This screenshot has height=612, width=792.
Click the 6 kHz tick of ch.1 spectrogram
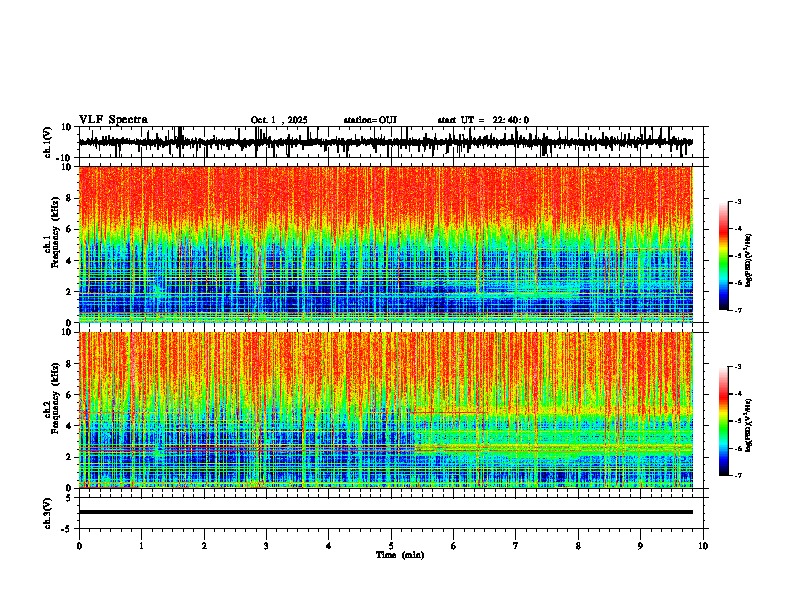[71, 229]
